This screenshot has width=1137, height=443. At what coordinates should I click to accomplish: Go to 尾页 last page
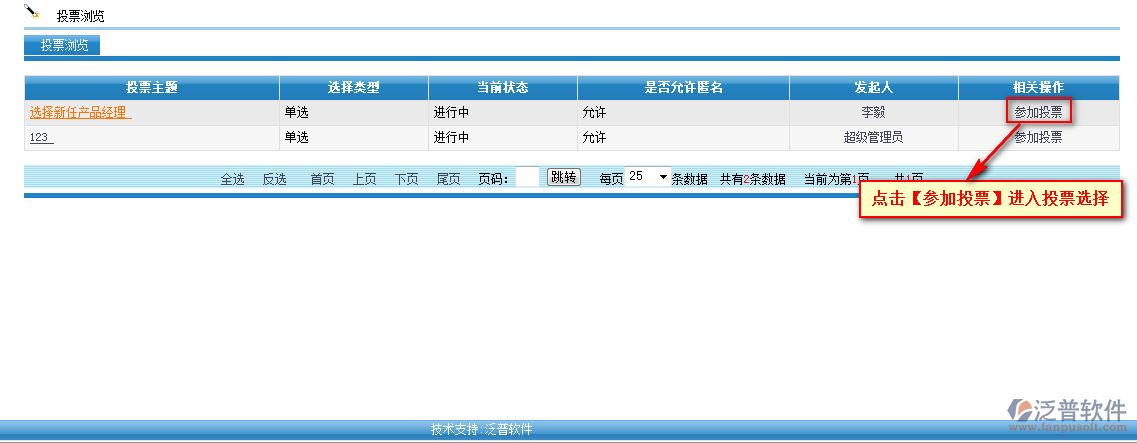449,179
